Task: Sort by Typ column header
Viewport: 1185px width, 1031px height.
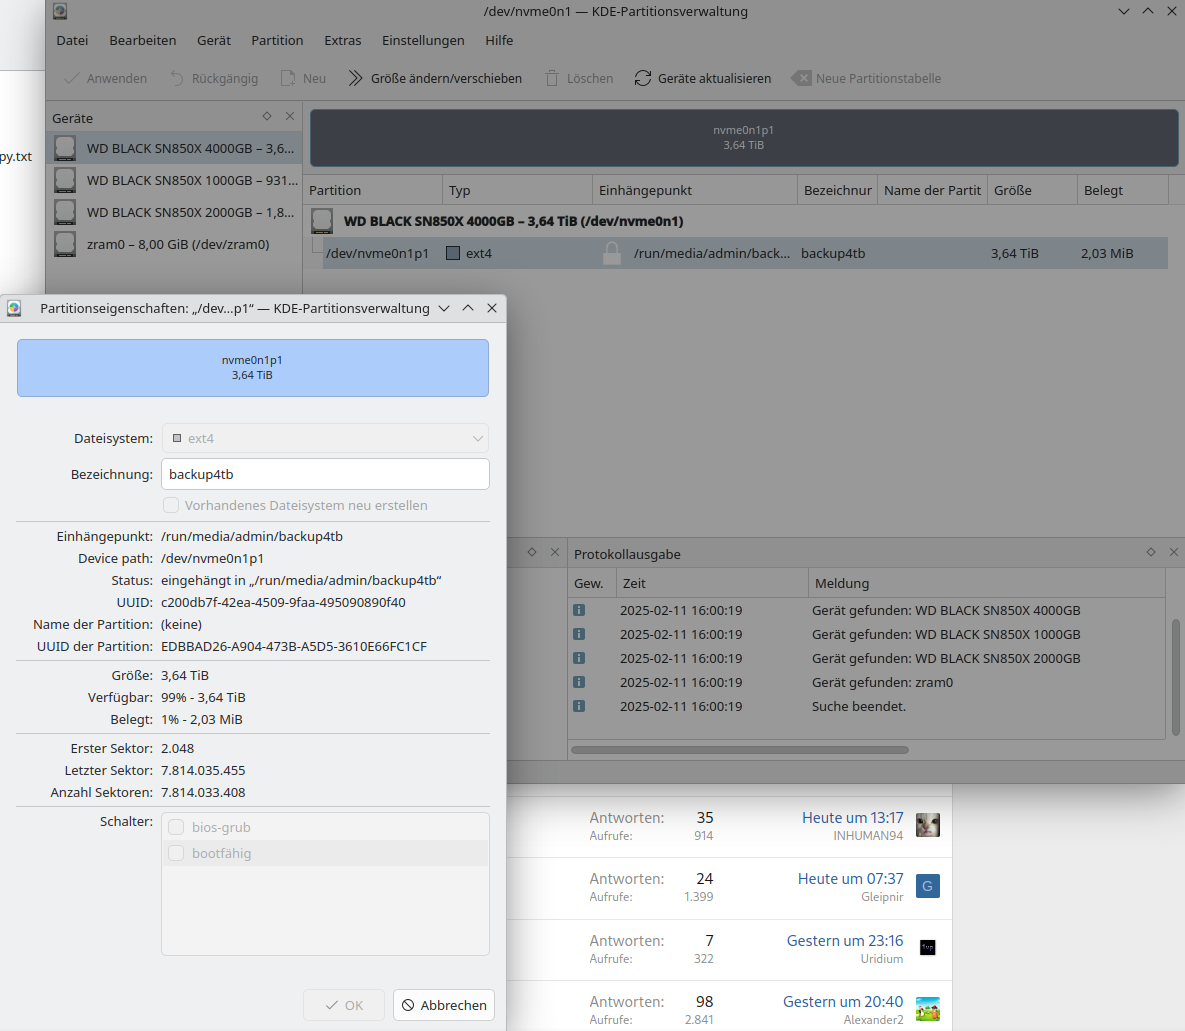Action: tap(517, 190)
